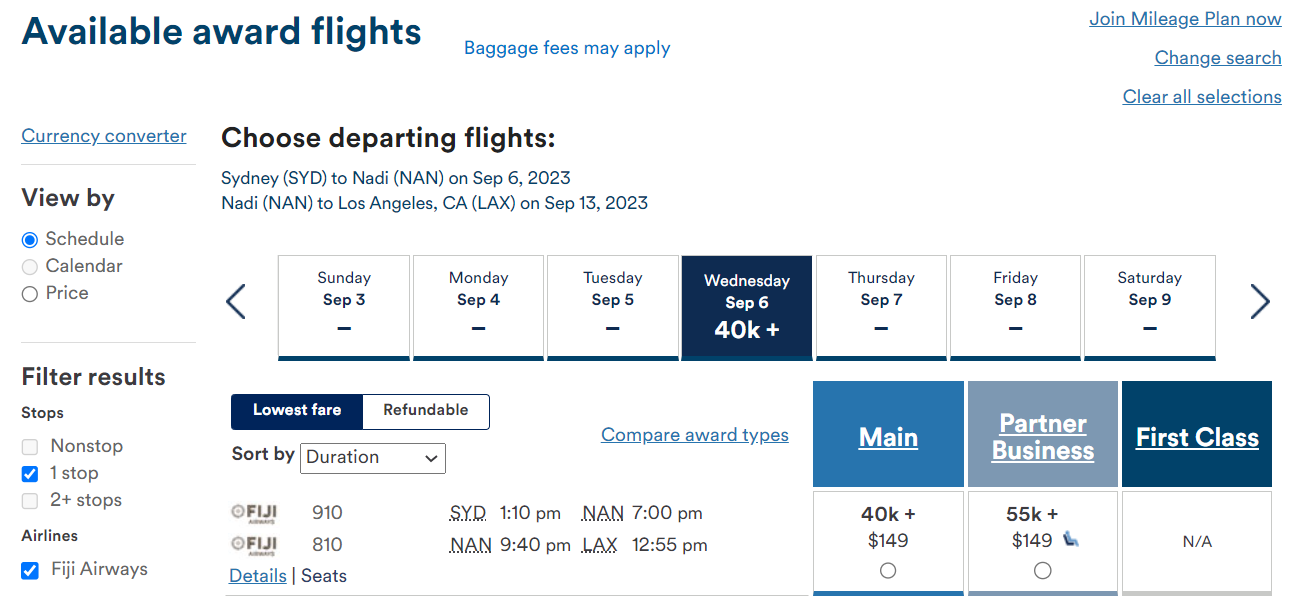Open the Currency converter
This screenshot has width=1297, height=598.
(103, 135)
